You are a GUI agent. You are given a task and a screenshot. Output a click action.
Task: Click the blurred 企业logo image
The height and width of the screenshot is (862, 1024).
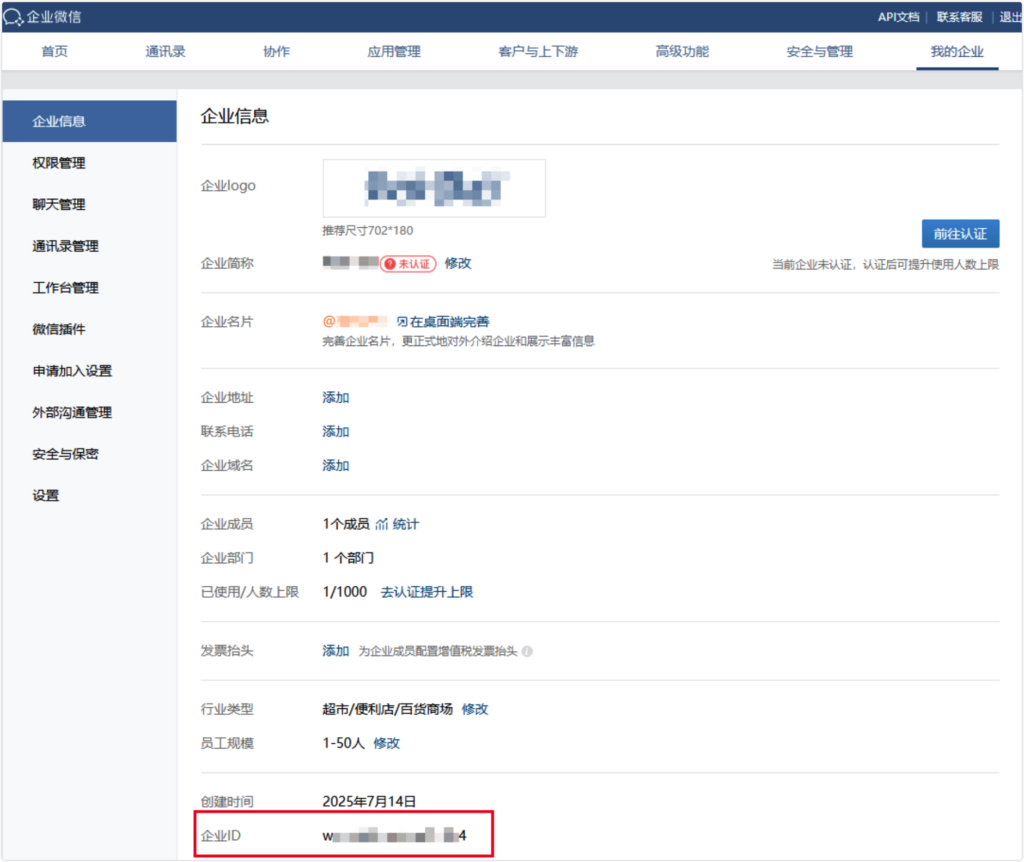coord(434,188)
